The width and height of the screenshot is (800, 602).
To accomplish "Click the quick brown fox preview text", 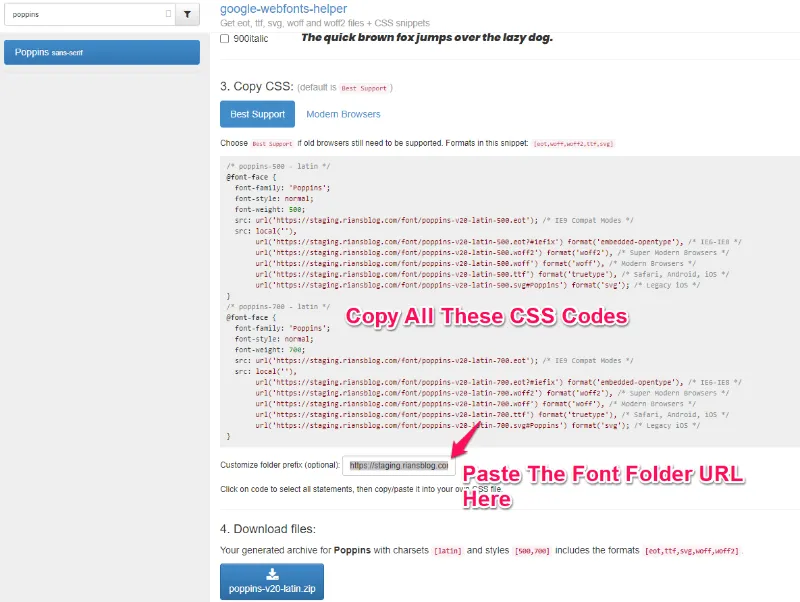I will [x=430, y=38].
